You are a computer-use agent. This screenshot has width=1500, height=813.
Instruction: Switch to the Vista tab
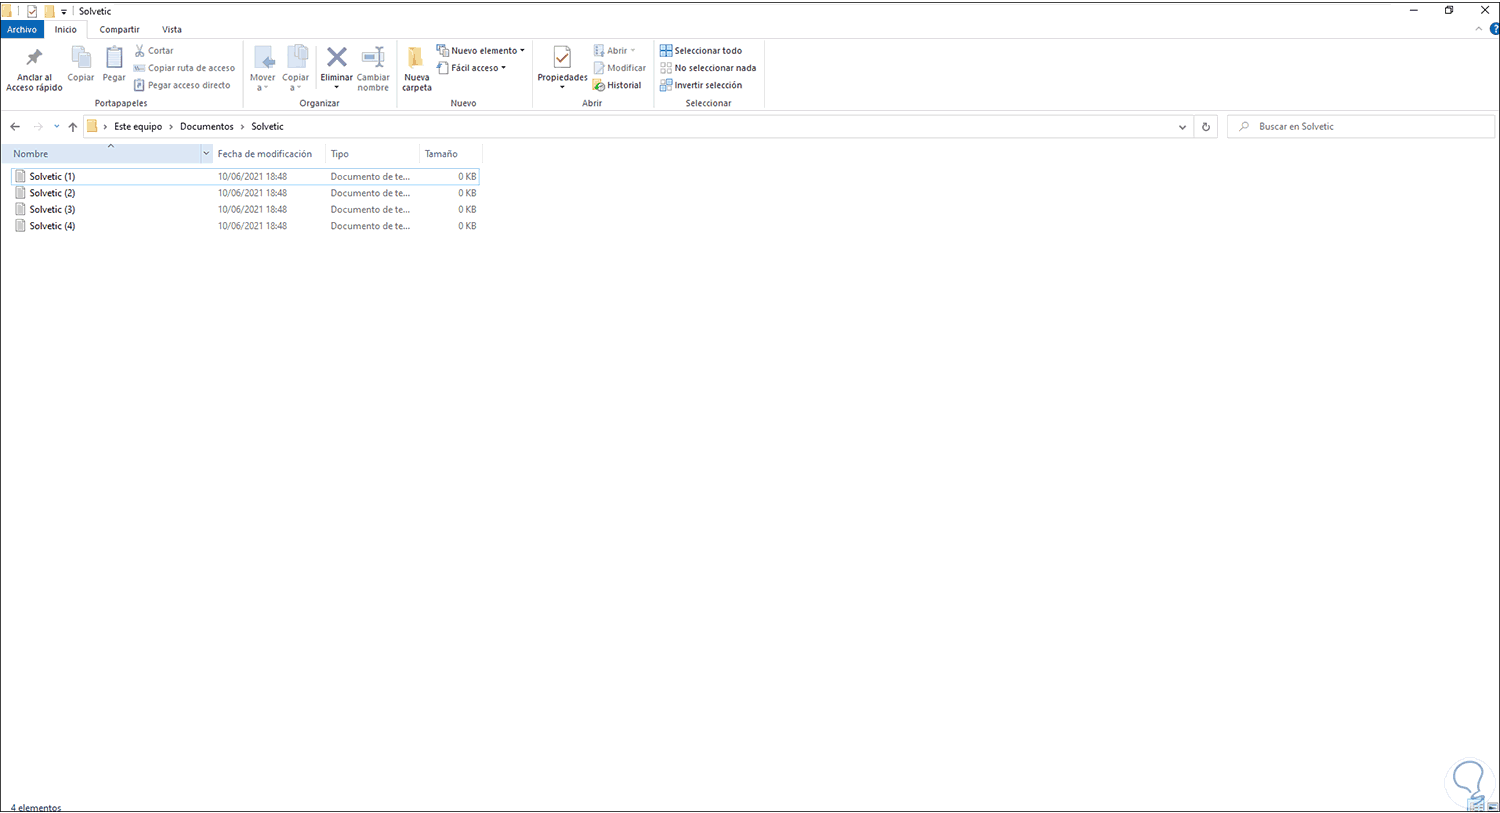[x=172, y=30]
